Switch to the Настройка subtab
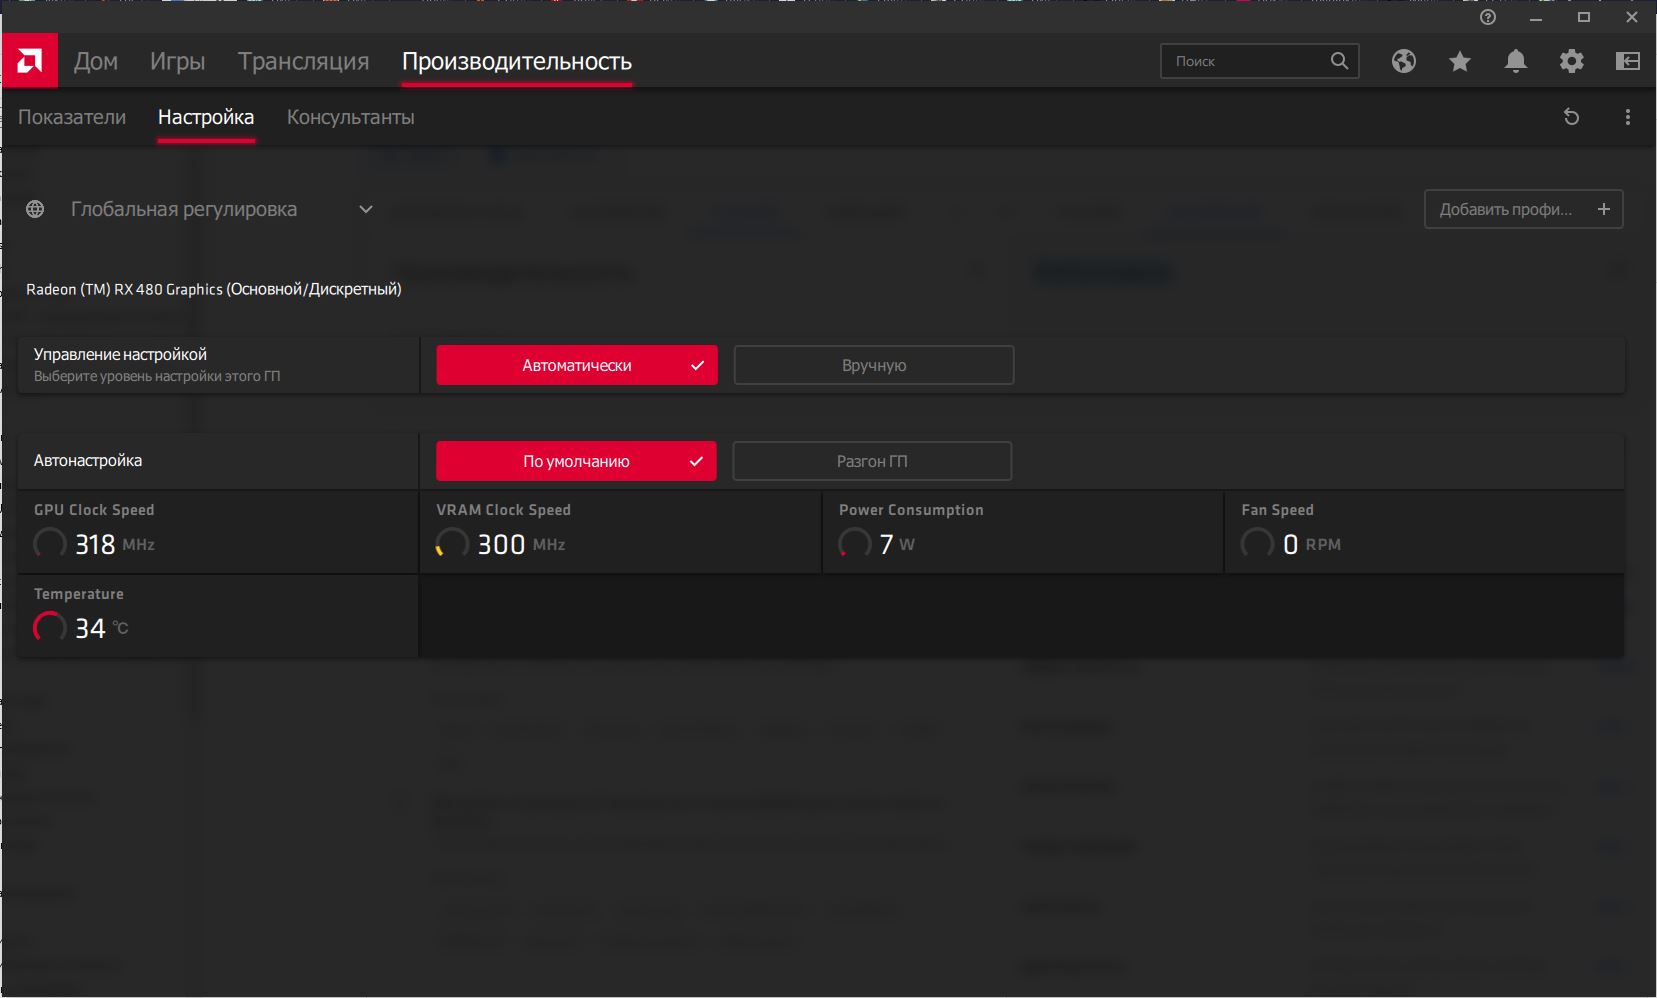This screenshot has width=1657, height=998. 206,117
